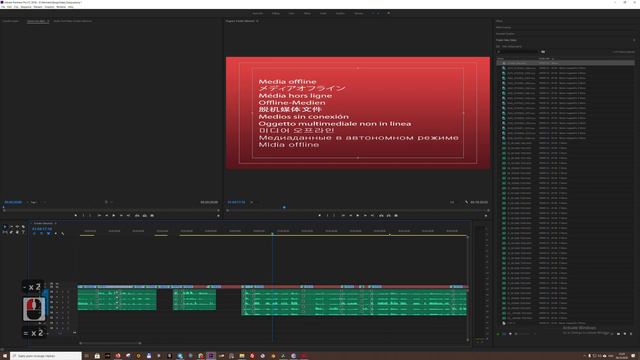This screenshot has width=640, height=360.
Task: Switch to Audio workspace tab
Action: pyautogui.click(x=323, y=13)
